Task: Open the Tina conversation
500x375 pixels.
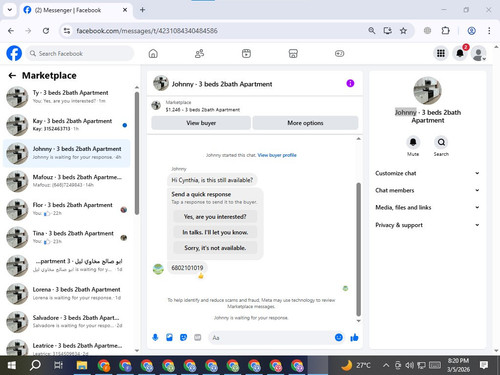Action: 67,237
